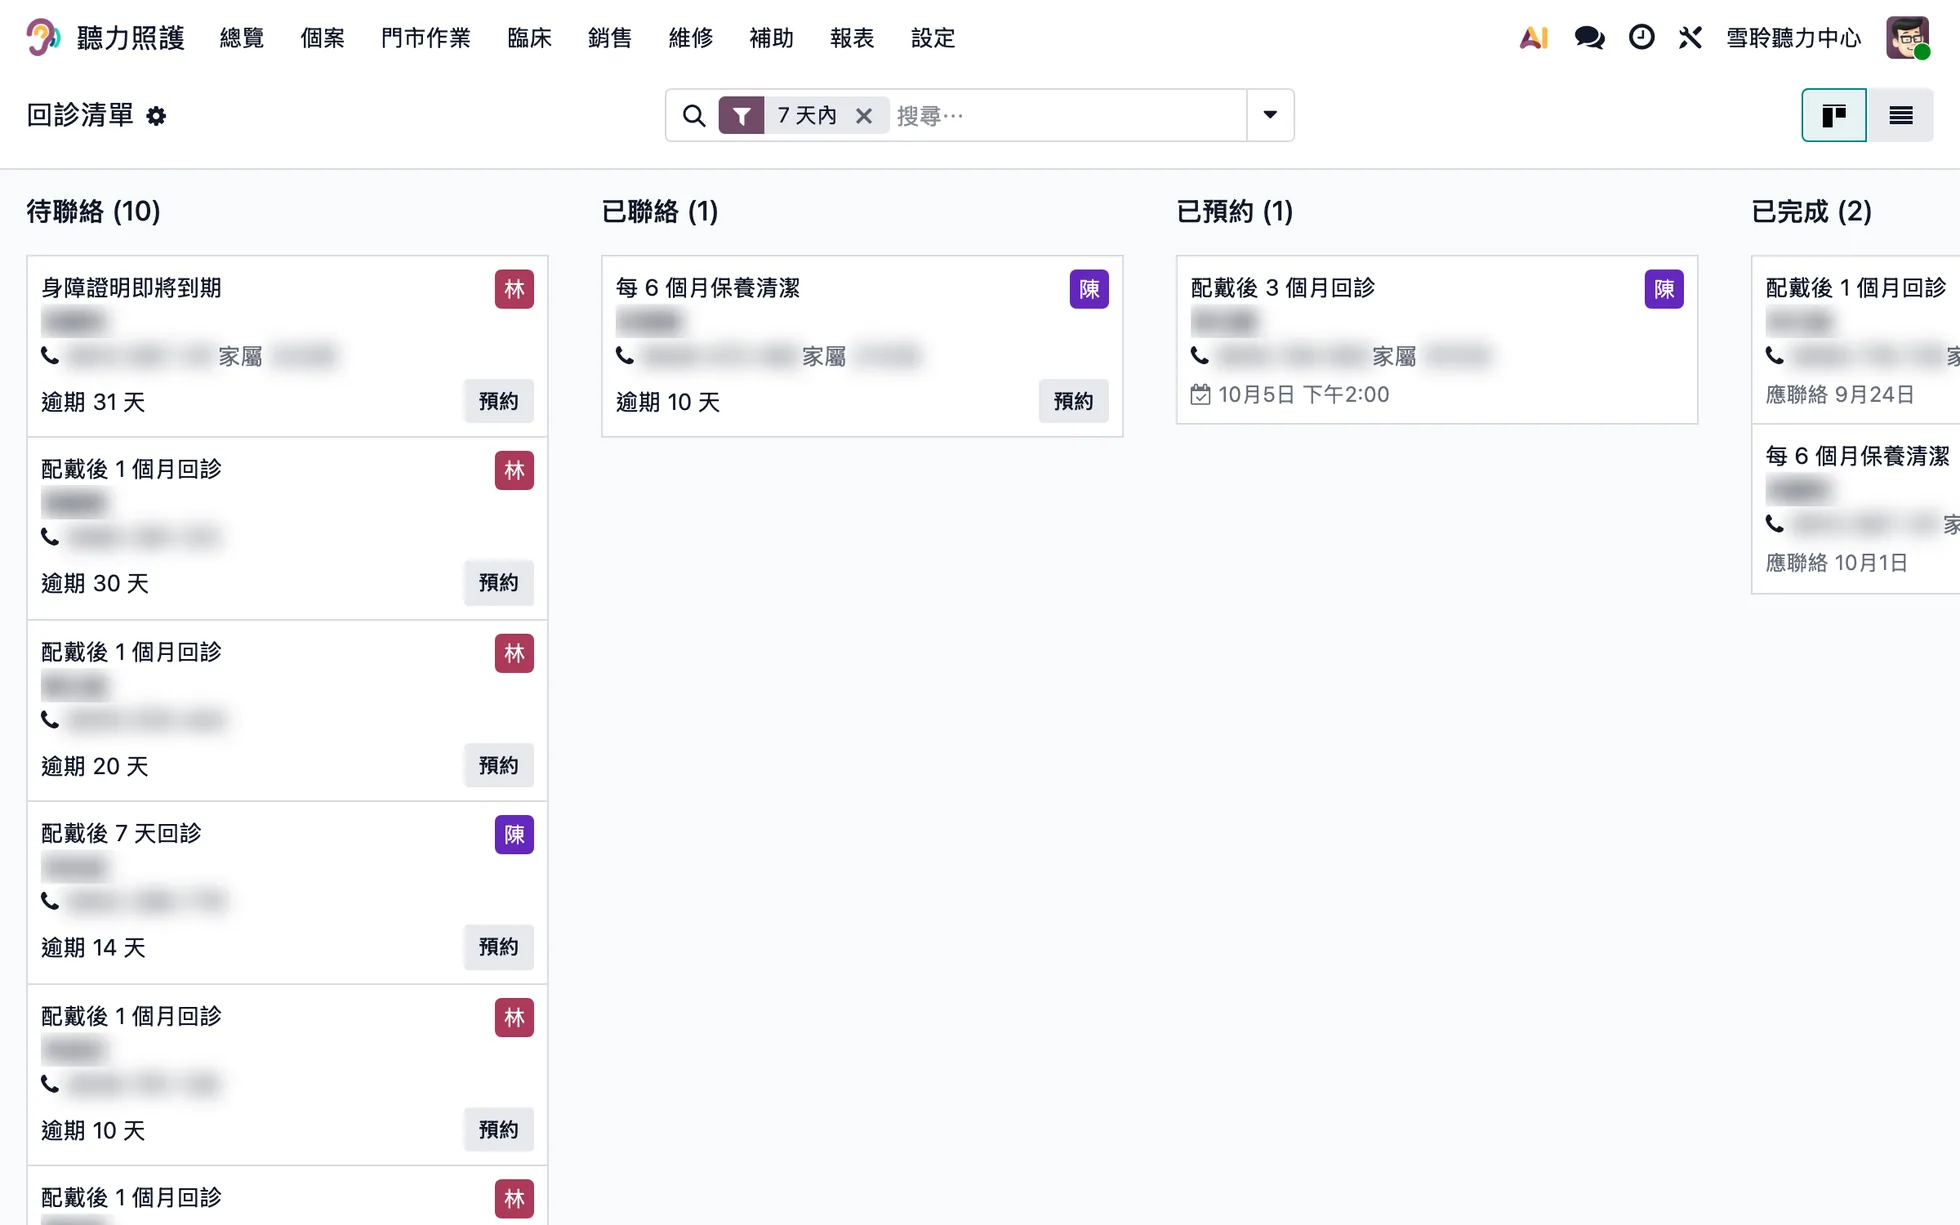Open the 補助 menu

tap(771, 38)
